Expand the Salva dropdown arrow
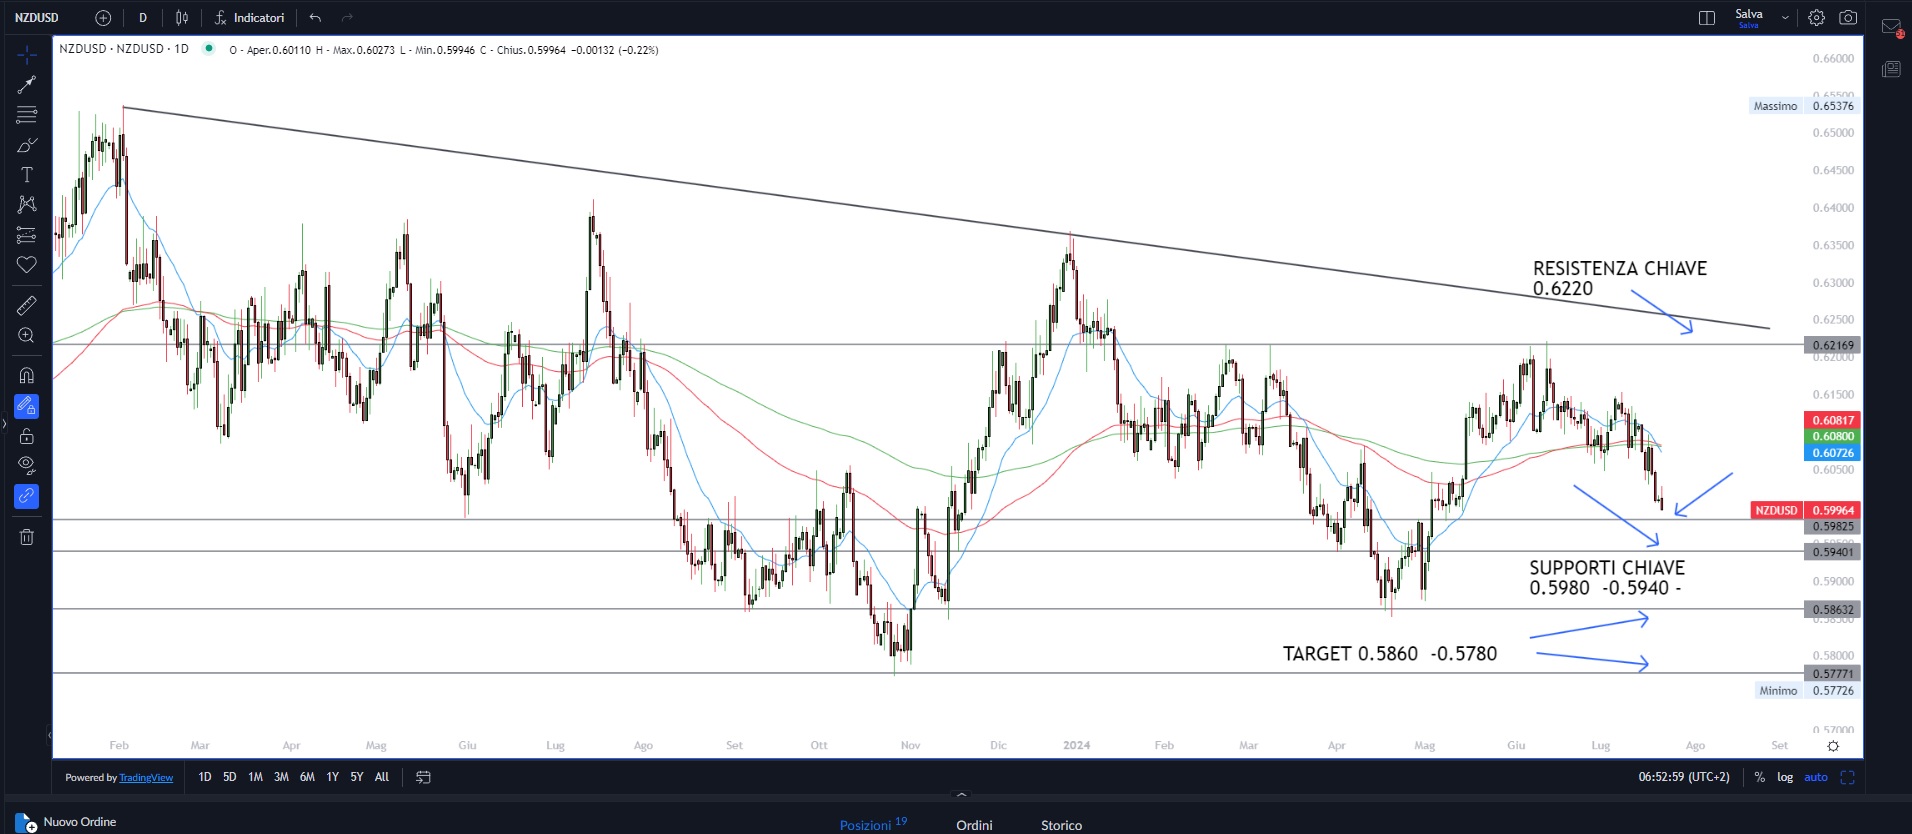 [1785, 18]
